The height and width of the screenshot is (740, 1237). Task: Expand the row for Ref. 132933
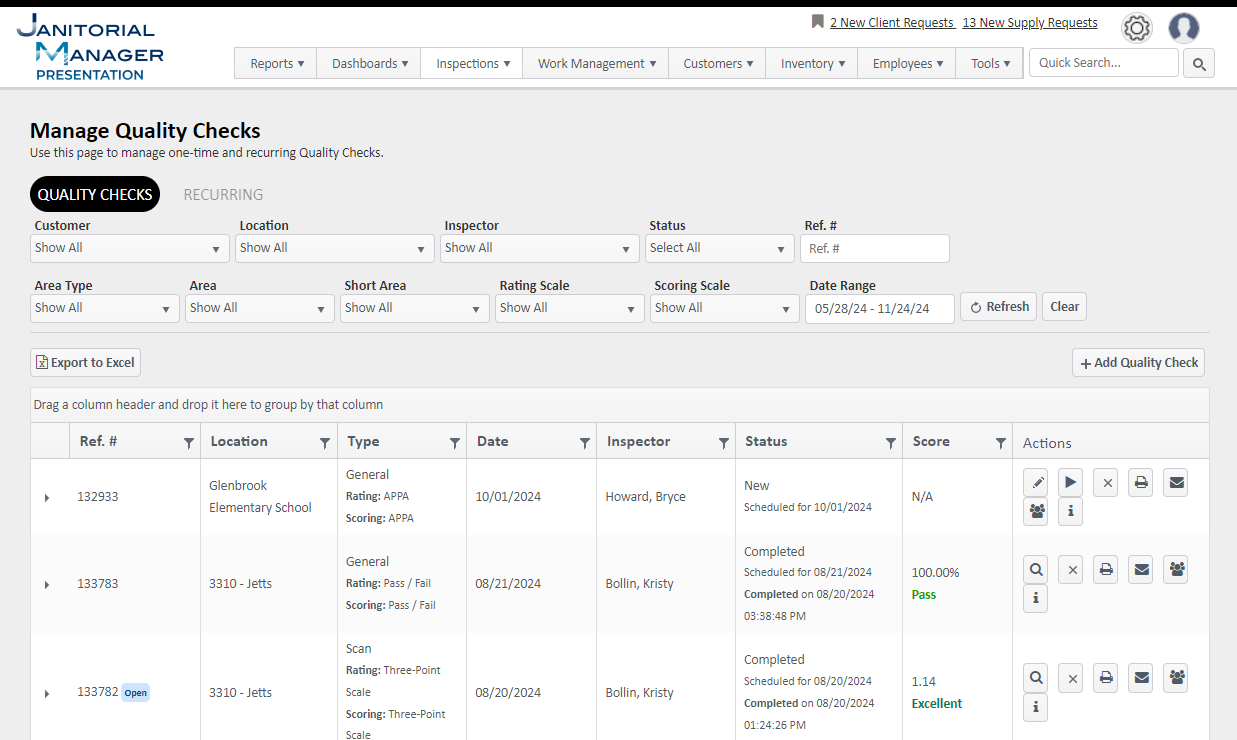(x=47, y=497)
